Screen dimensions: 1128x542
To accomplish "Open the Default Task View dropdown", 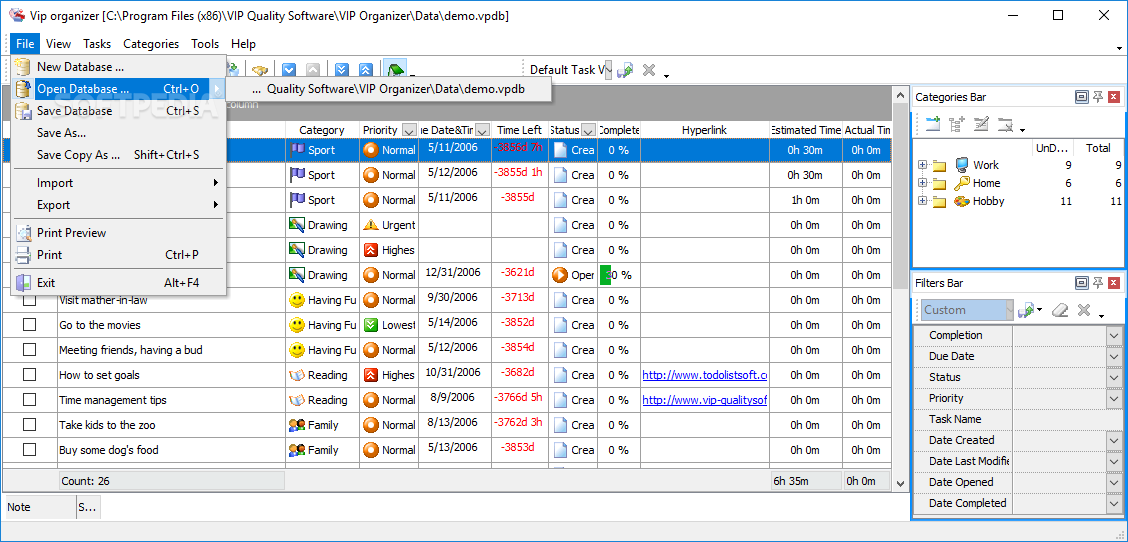I will pos(608,70).
